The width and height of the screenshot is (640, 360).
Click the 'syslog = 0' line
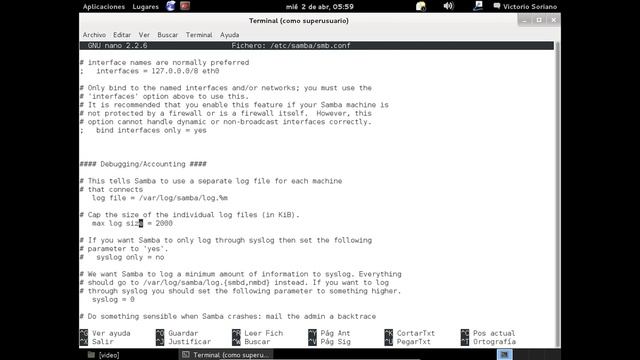click(113, 300)
